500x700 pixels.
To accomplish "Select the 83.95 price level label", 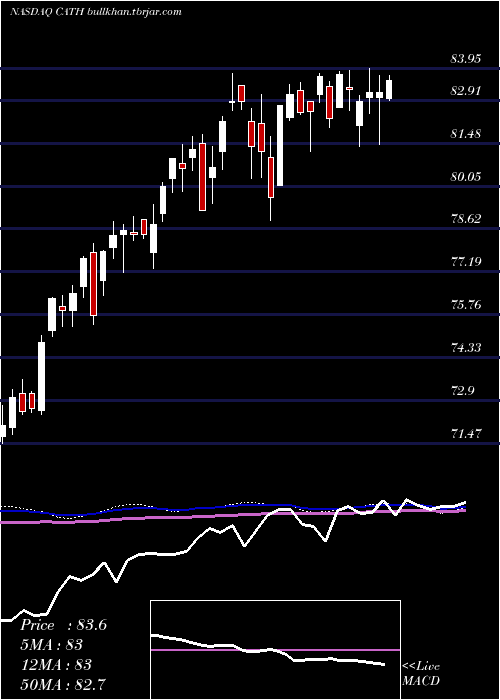I will click(466, 58).
